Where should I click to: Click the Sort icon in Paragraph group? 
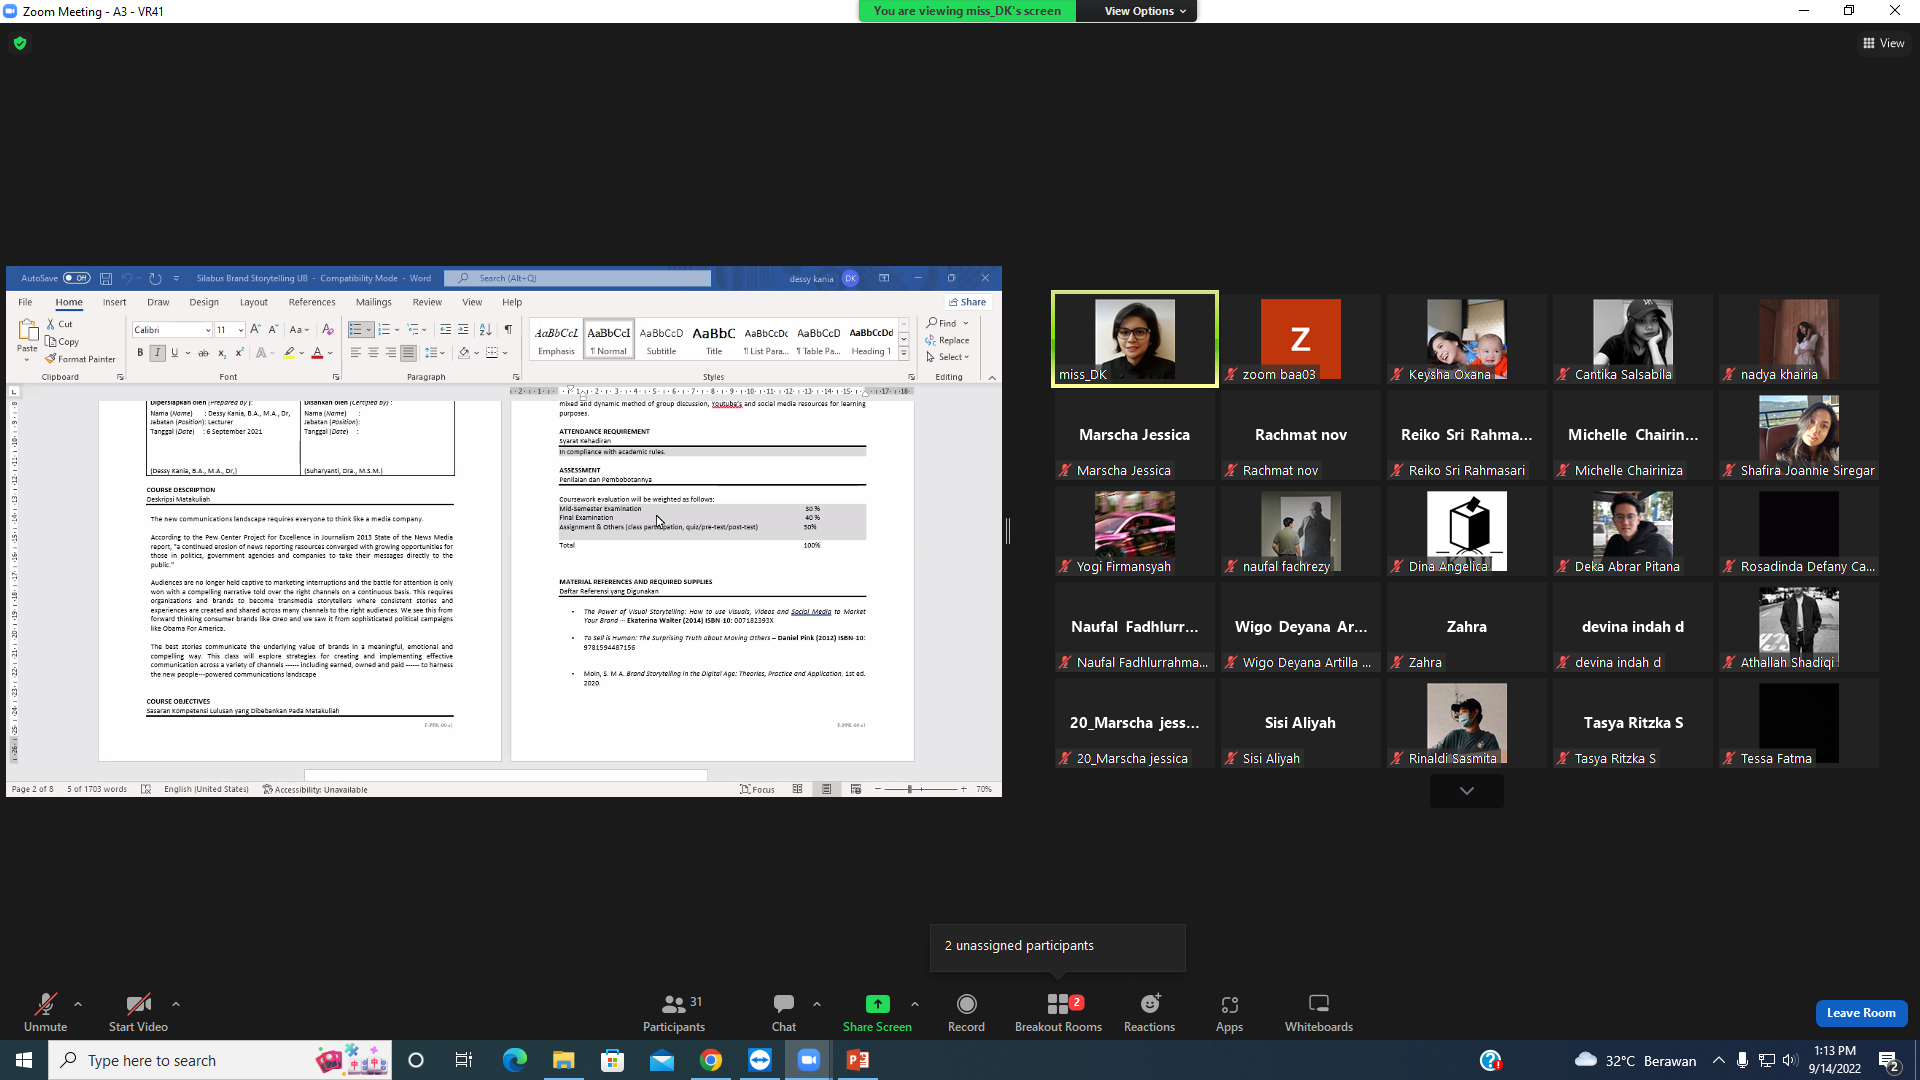485,329
